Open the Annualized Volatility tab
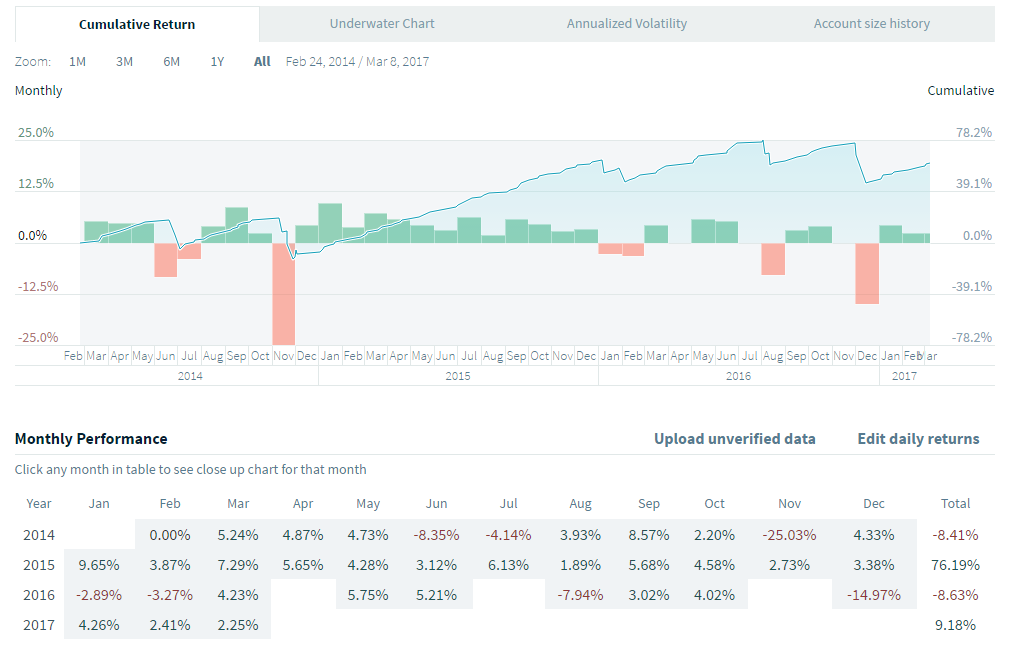Viewport: 1014px width, 668px height. [627, 23]
